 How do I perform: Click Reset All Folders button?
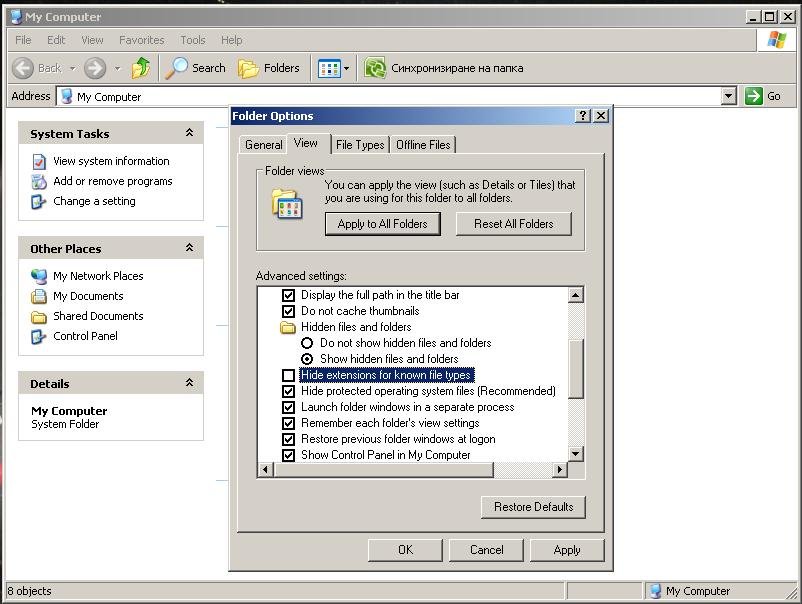pyautogui.click(x=514, y=224)
